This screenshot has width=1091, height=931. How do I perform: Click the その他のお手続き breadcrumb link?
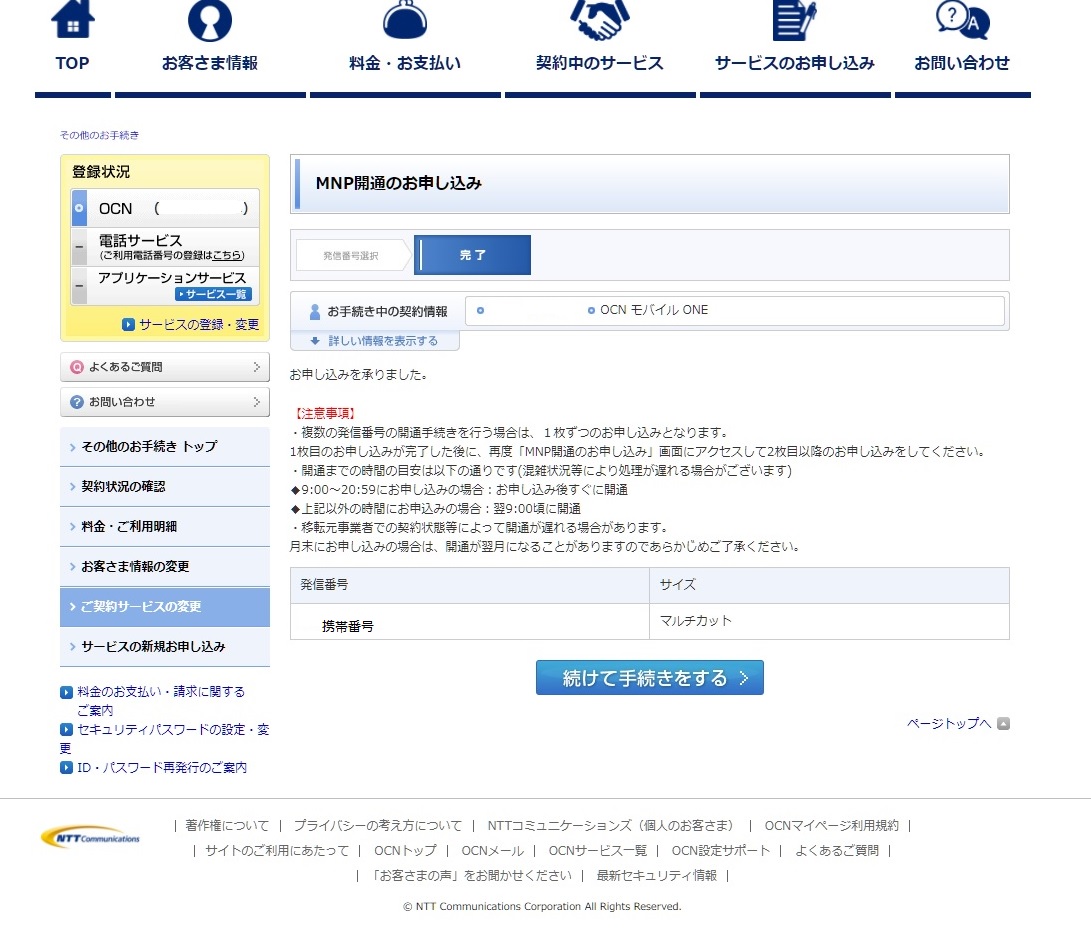pyautogui.click(x=99, y=135)
